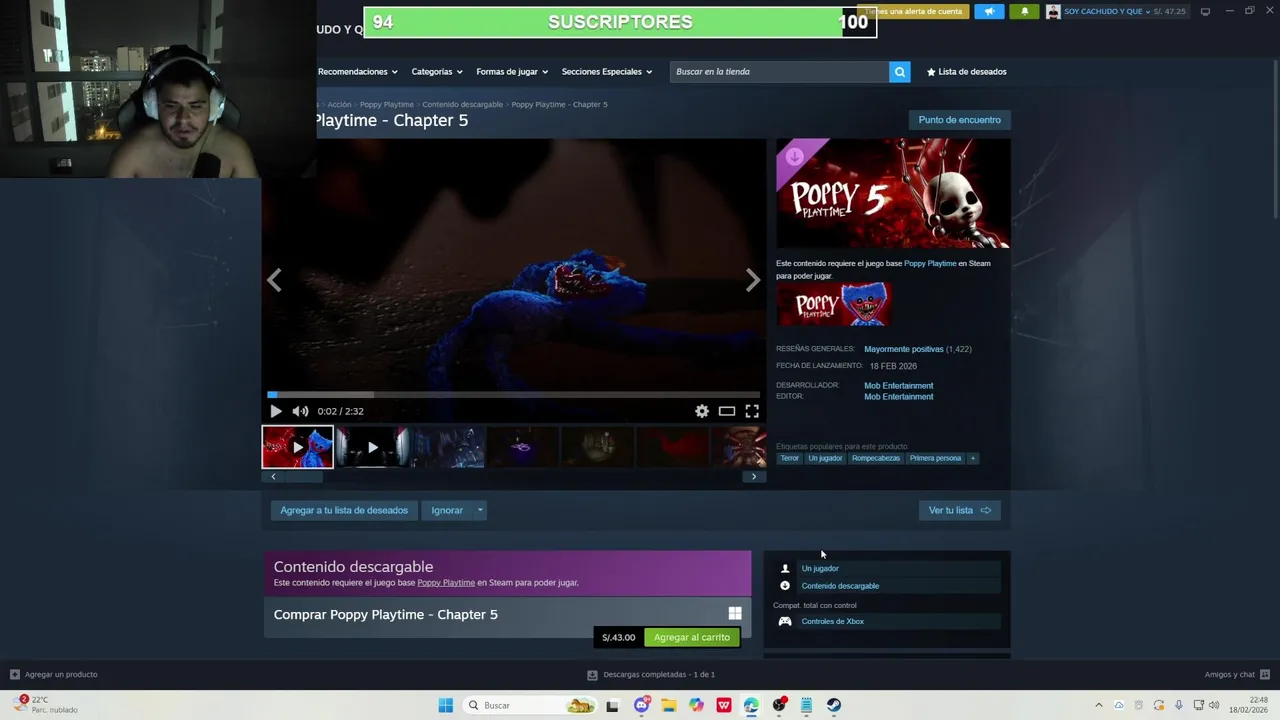
Task: Open video settings gear
Action: tap(702, 411)
